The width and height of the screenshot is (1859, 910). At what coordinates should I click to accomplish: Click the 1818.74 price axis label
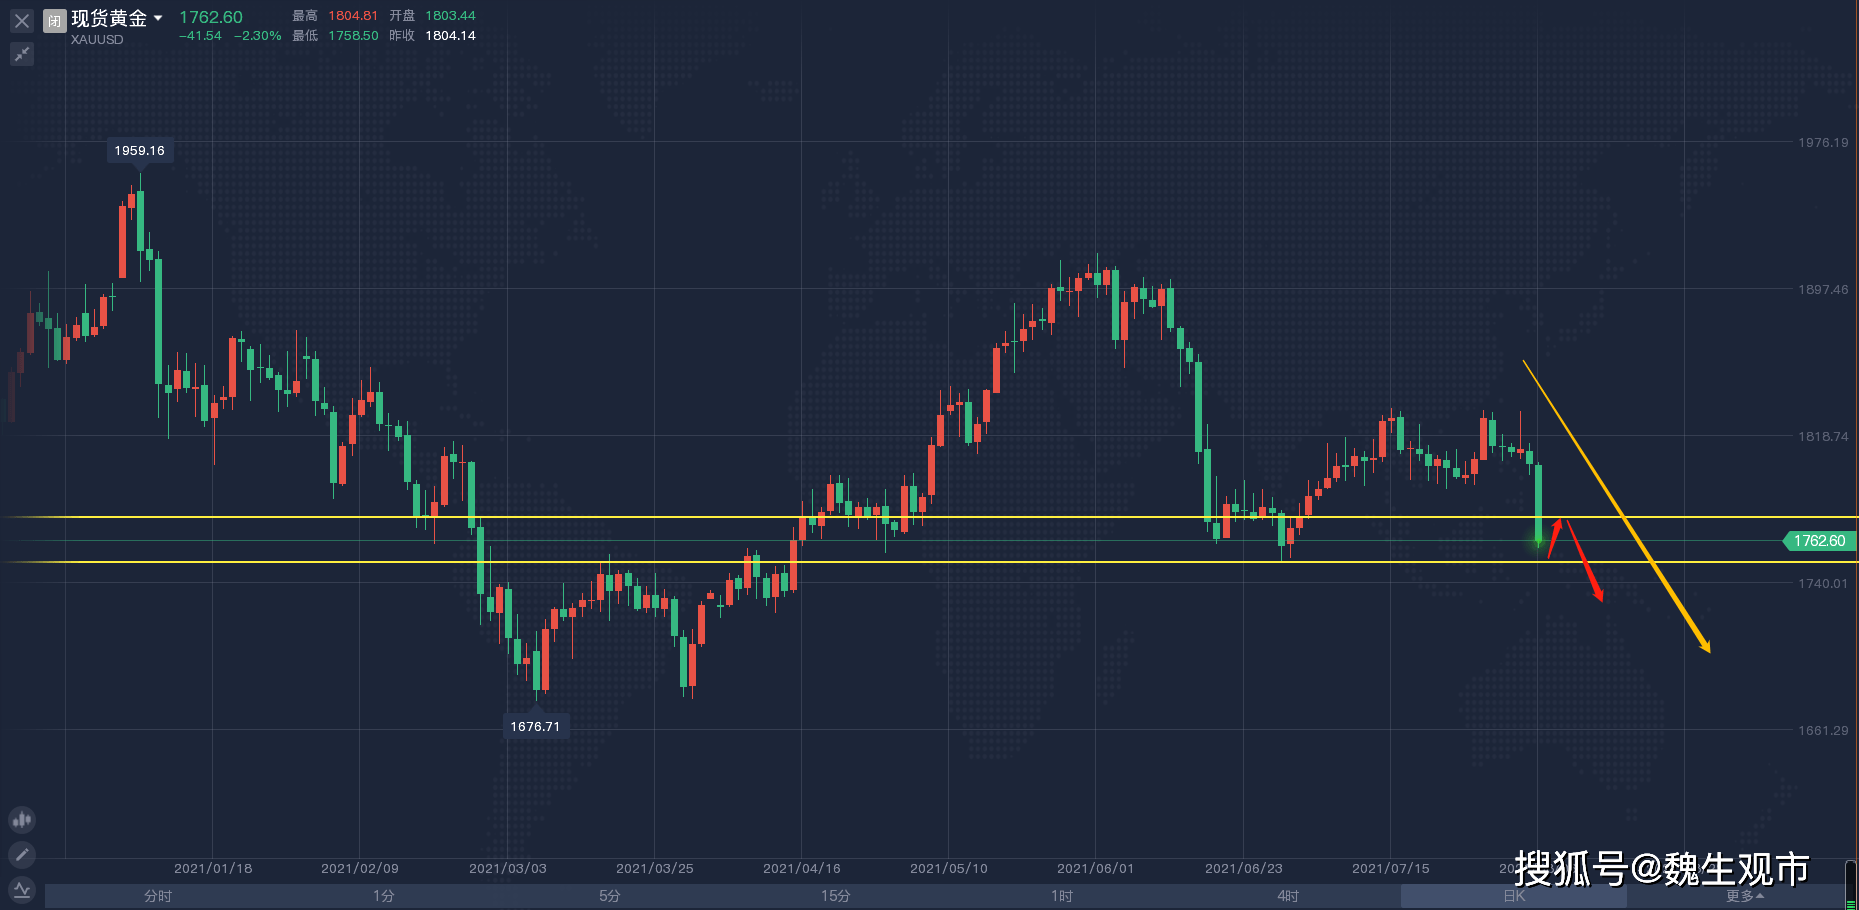[1823, 437]
